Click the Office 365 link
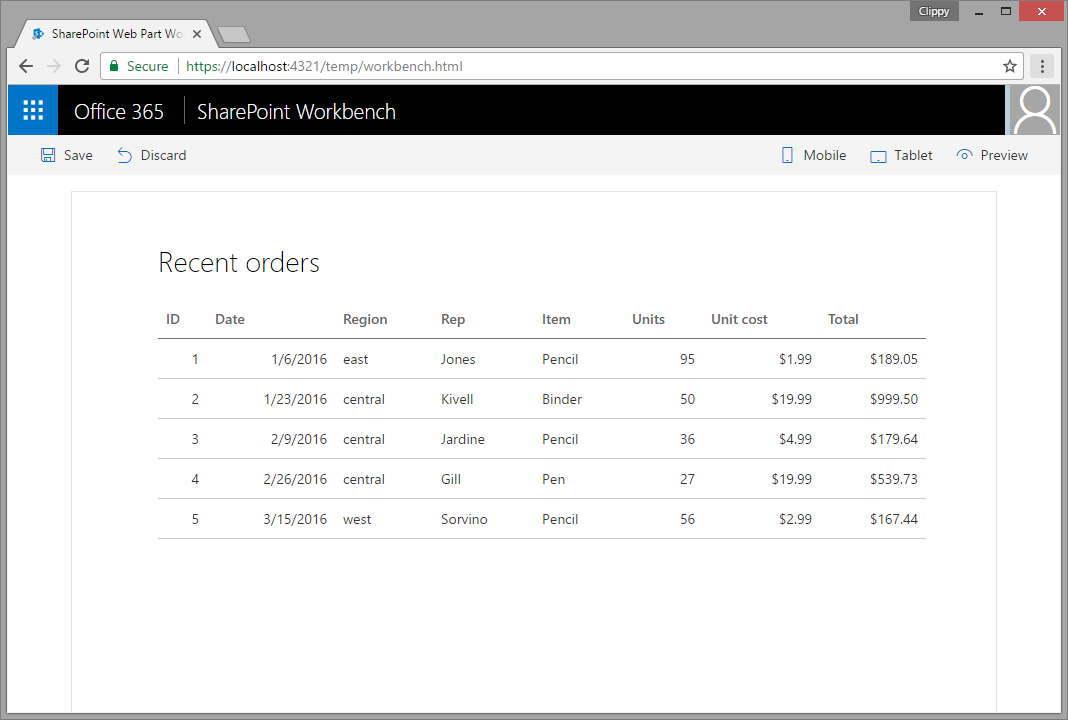 (x=119, y=111)
